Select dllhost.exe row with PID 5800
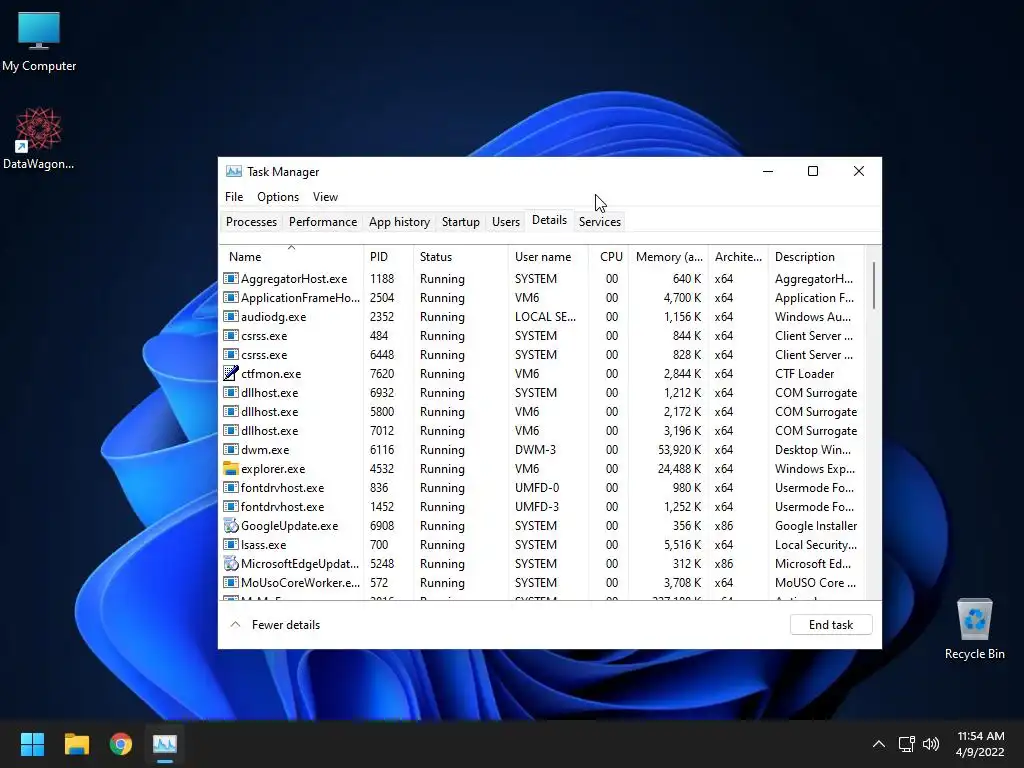 542,411
